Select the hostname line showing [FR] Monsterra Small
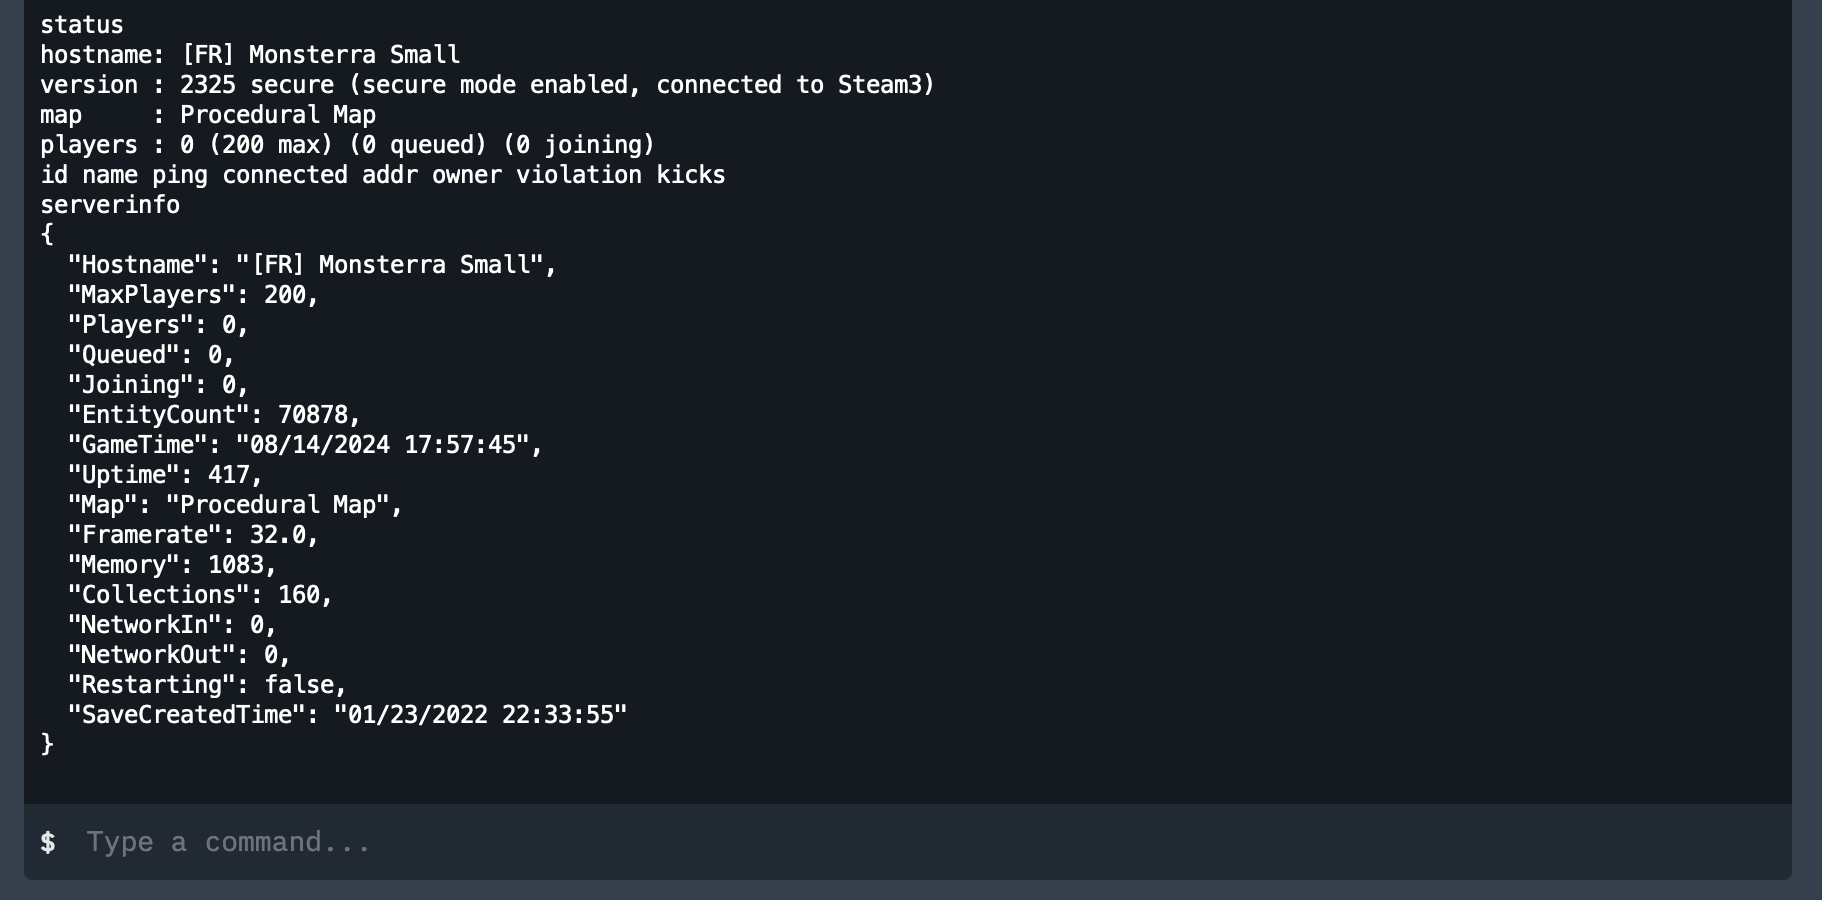Viewport: 1822px width, 900px height. coord(250,54)
